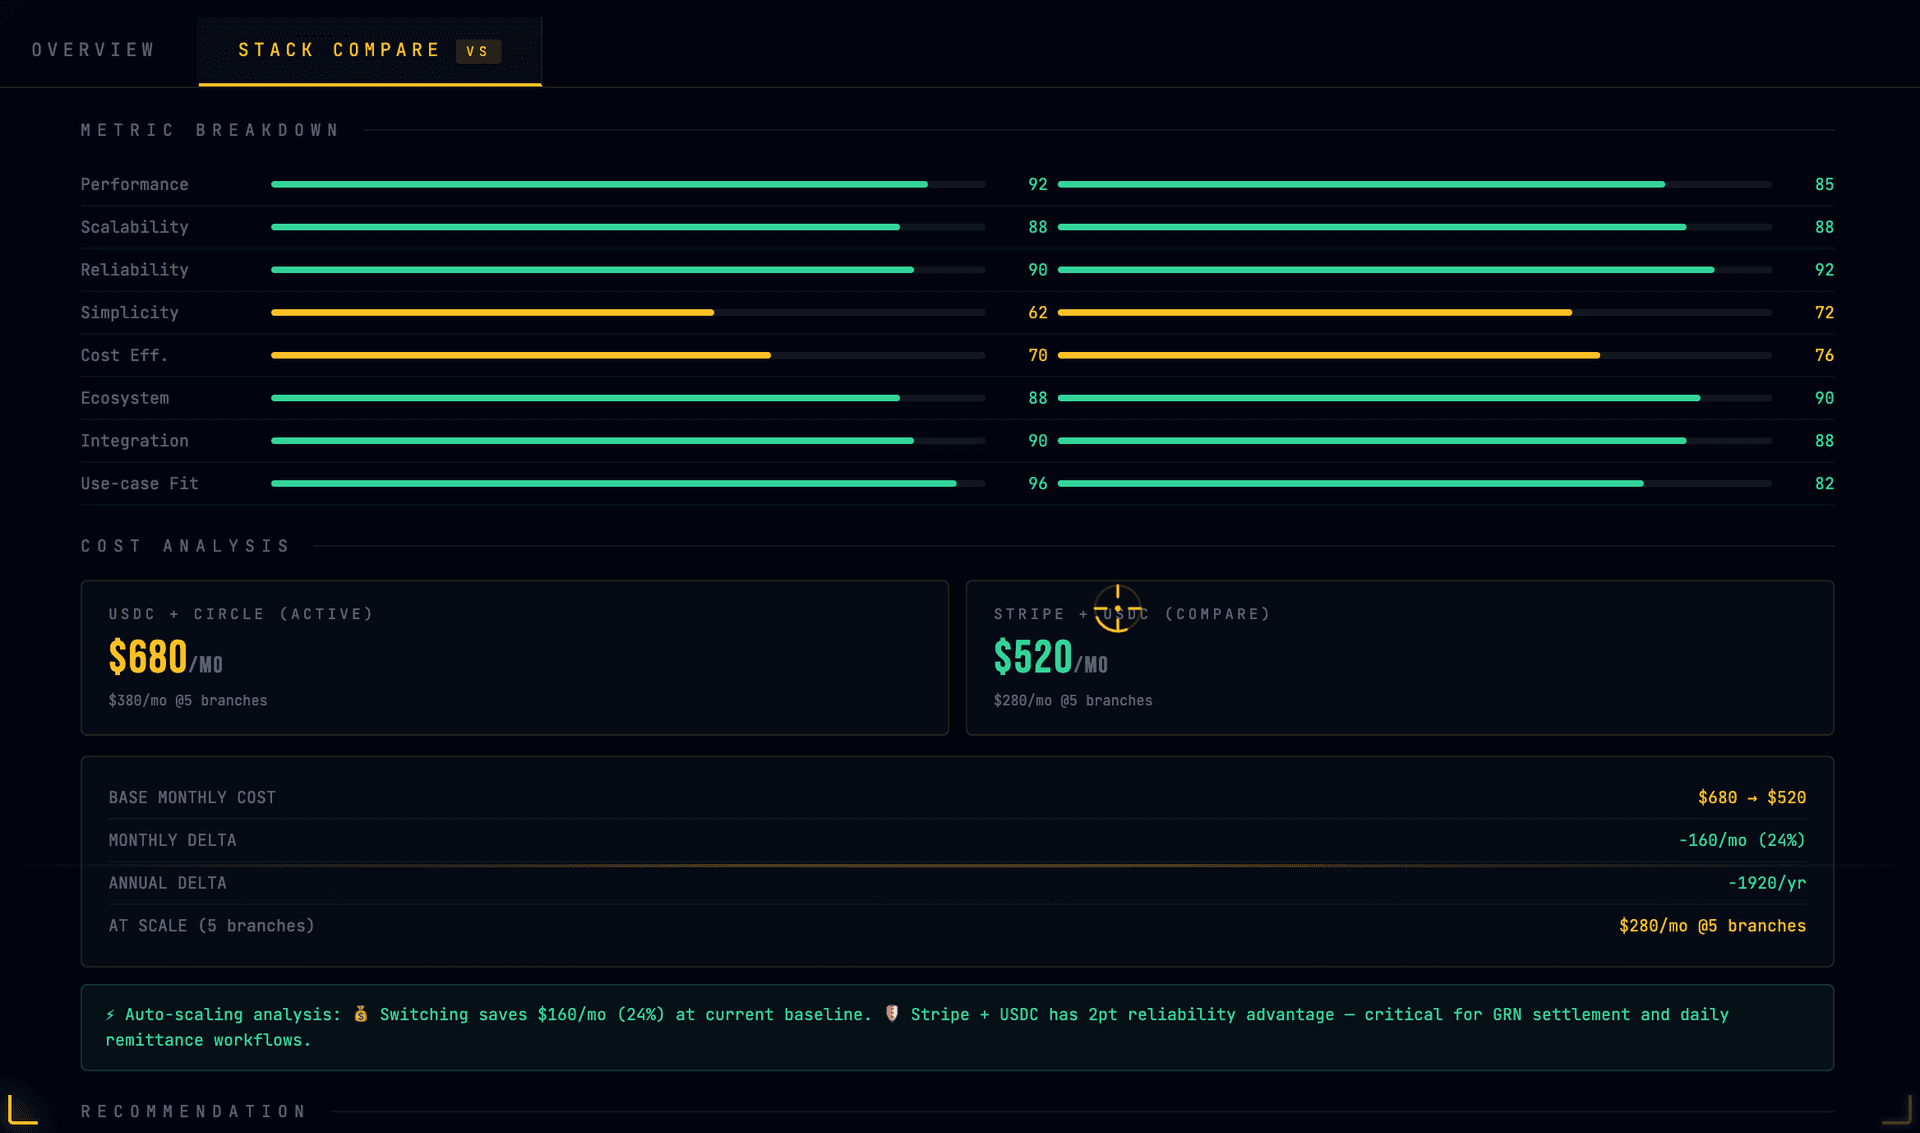Image resolution: width=1920 pixels, height=1133 pixels.
Task: Click the $520/mo compare price
Action: tap(1050, 658)
